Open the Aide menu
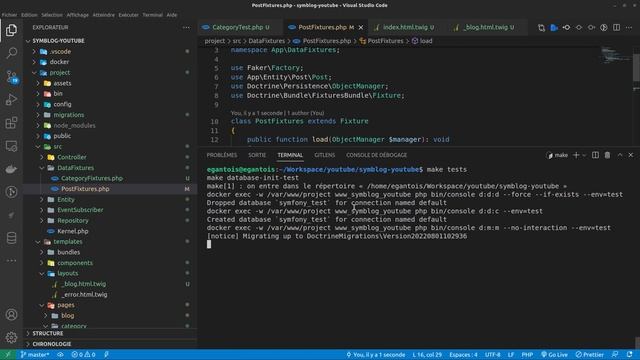The height and width of the screenshot is (360, 640). click(172, 15)
